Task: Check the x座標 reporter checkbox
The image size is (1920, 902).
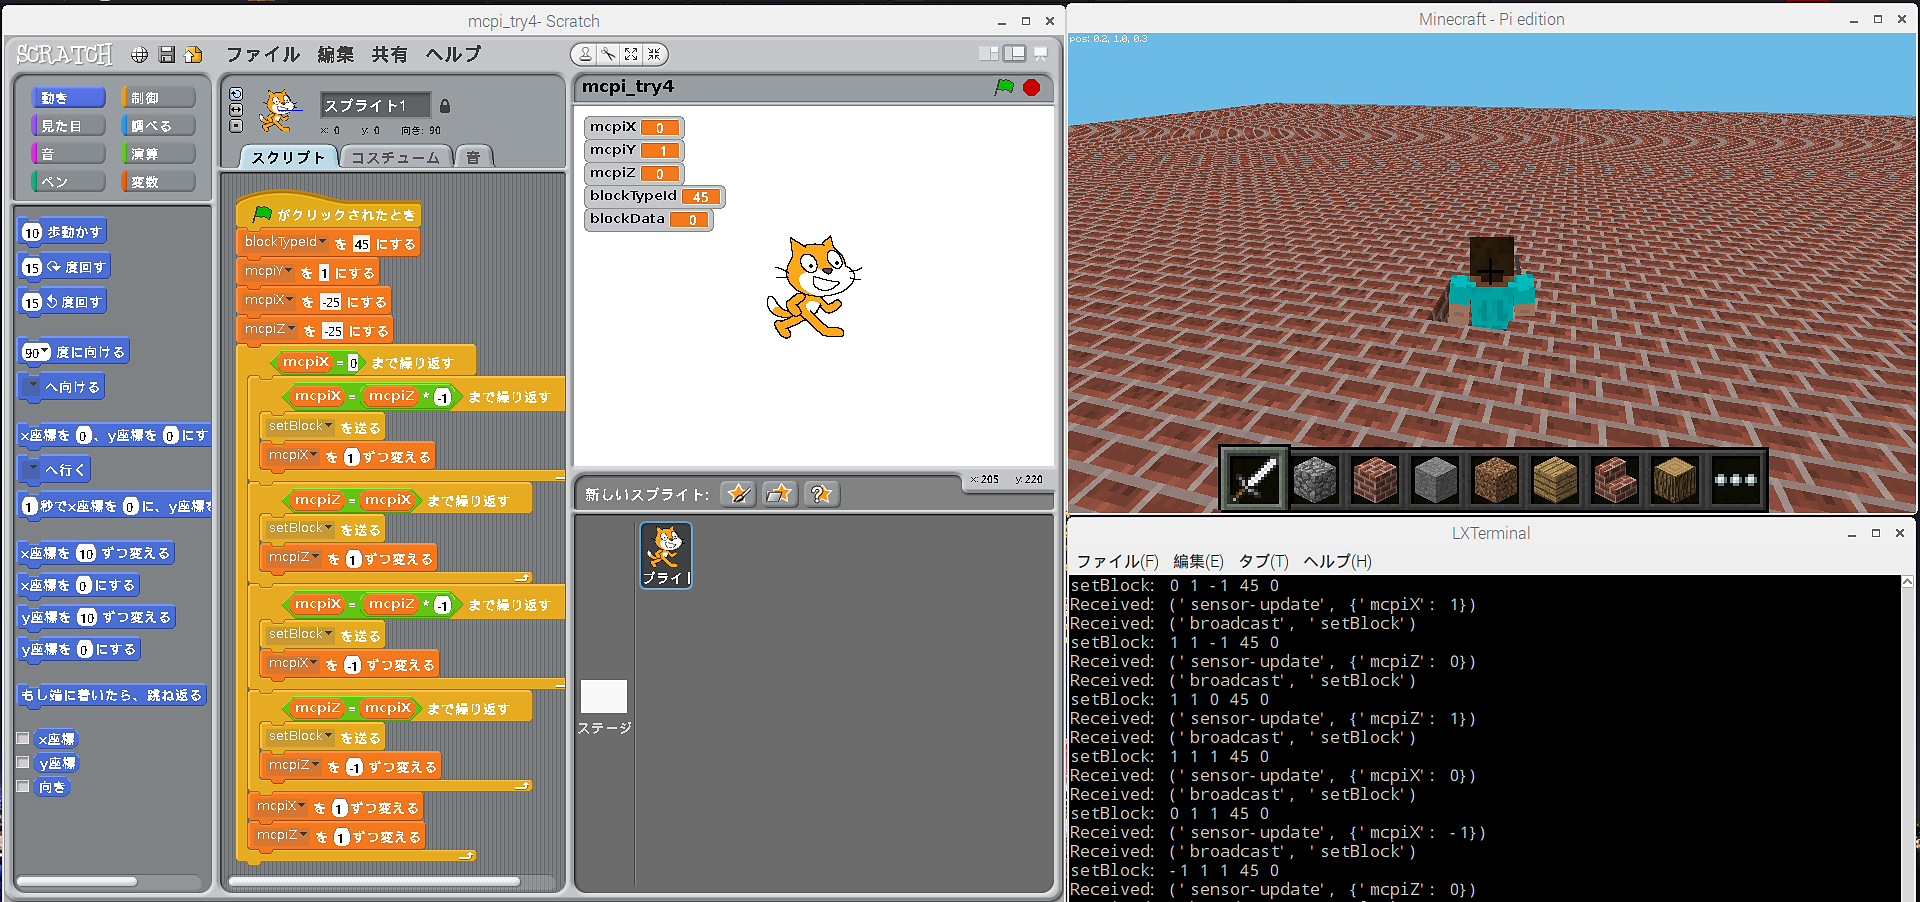Action: pyautogui.click(x=23, y=739)
